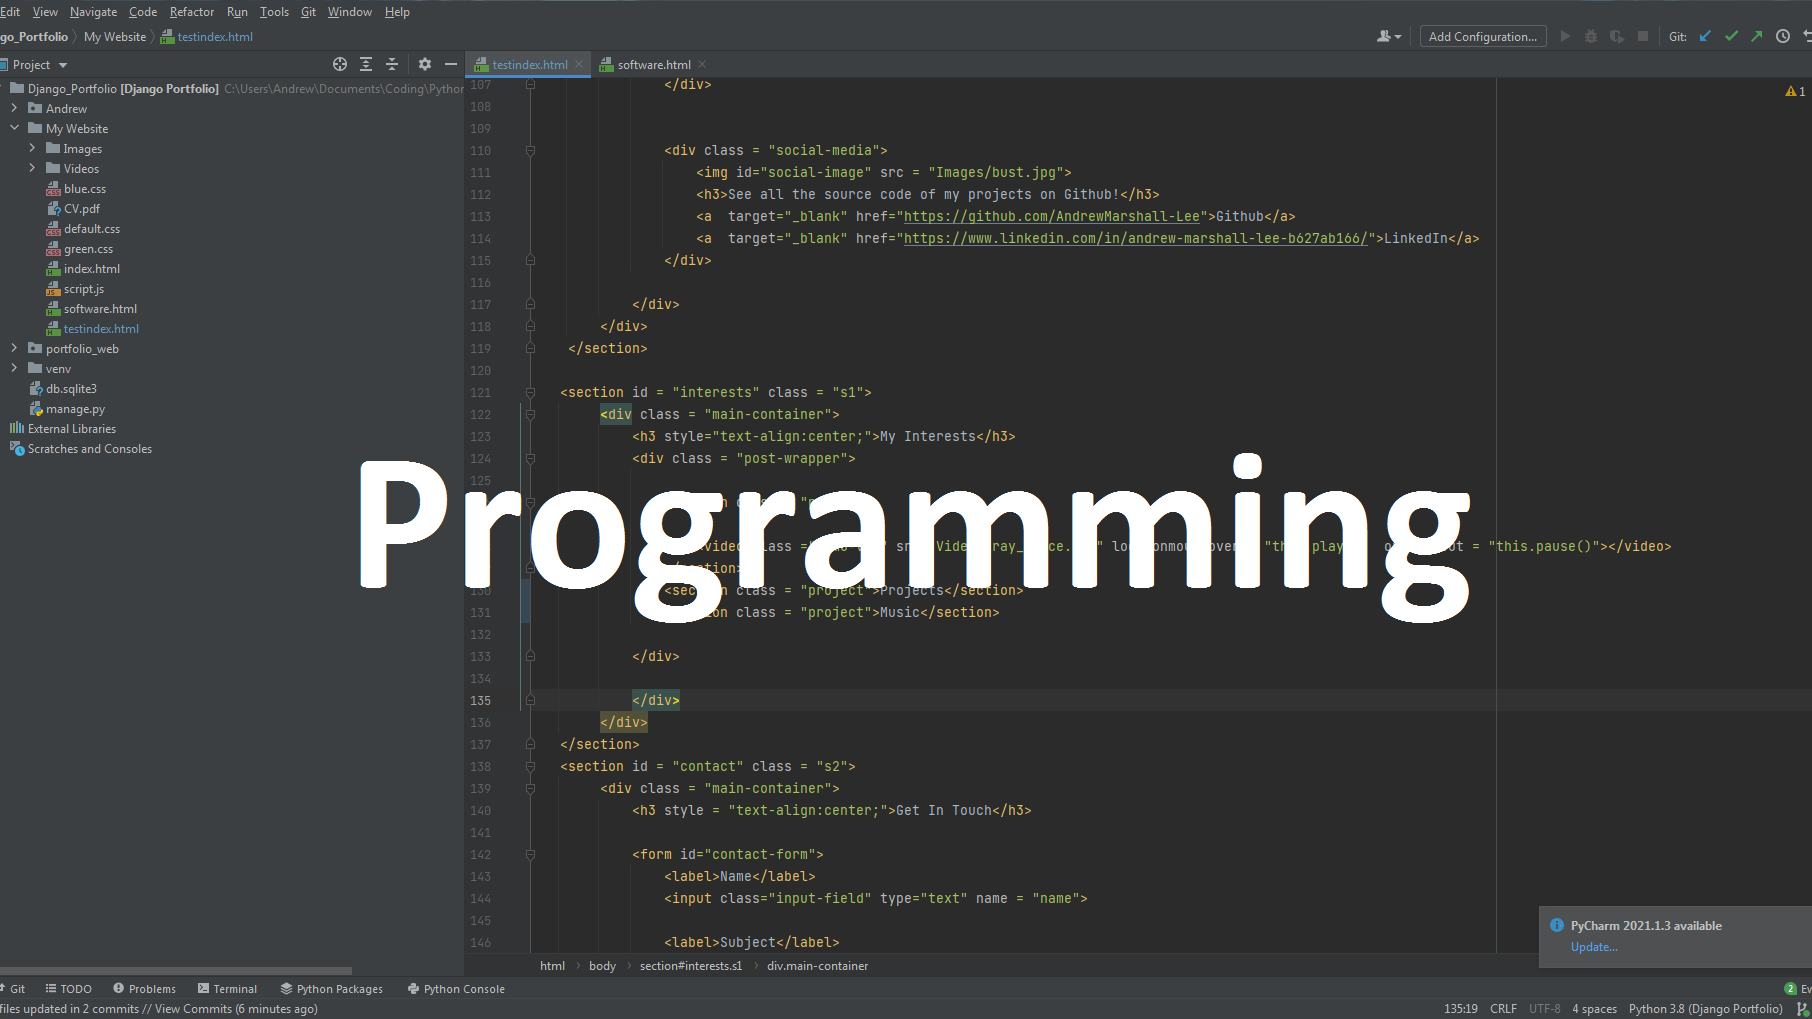Switch to the software.html tab
This screenshot has height=1019, width=1812.
click(654, 64)
